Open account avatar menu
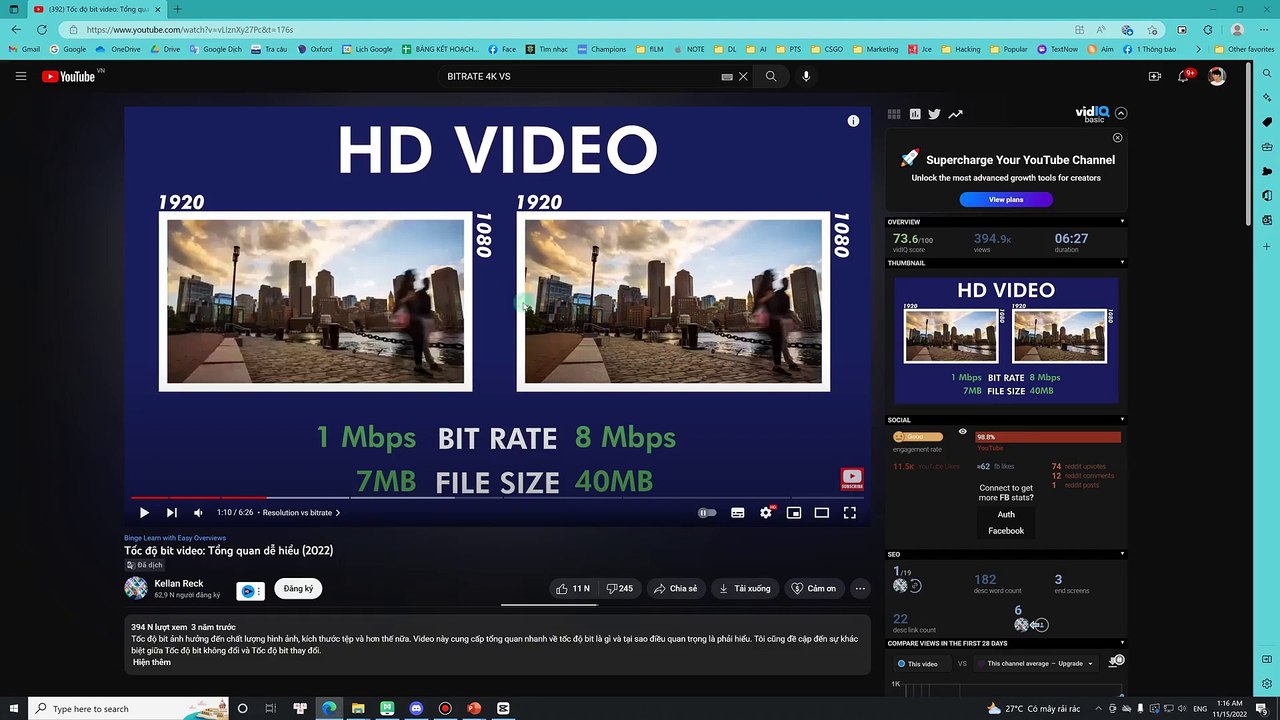This screenshot has height=720, width=1280. [1217, 76]
